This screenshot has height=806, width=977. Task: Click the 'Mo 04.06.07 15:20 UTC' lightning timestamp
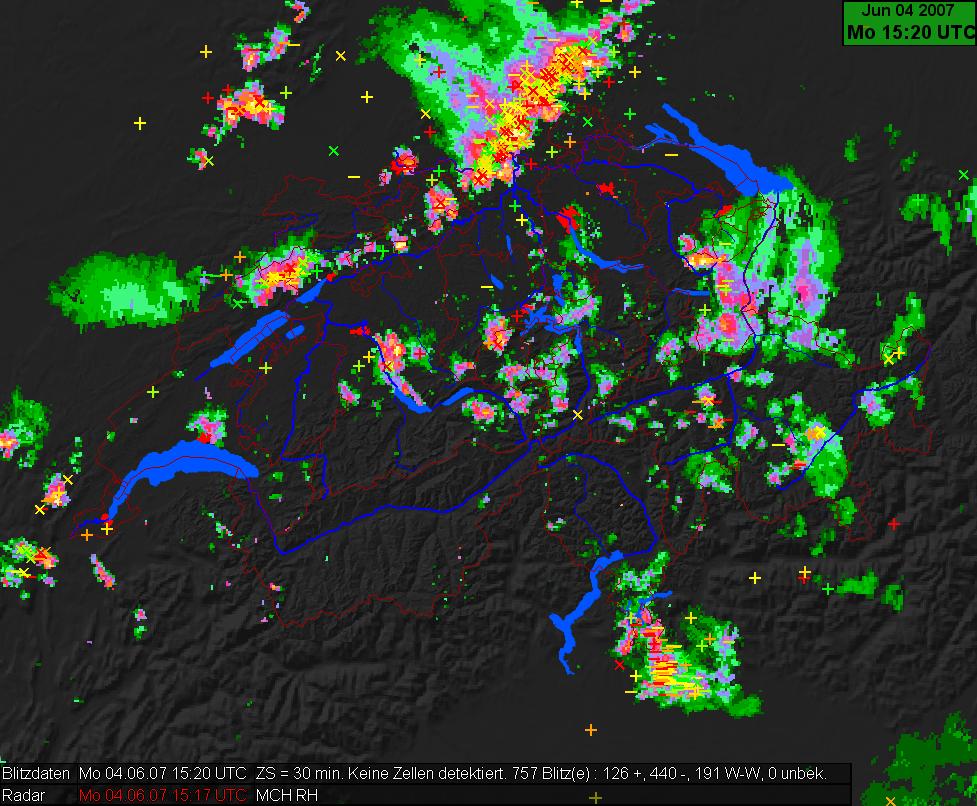(x=163, y=774)
